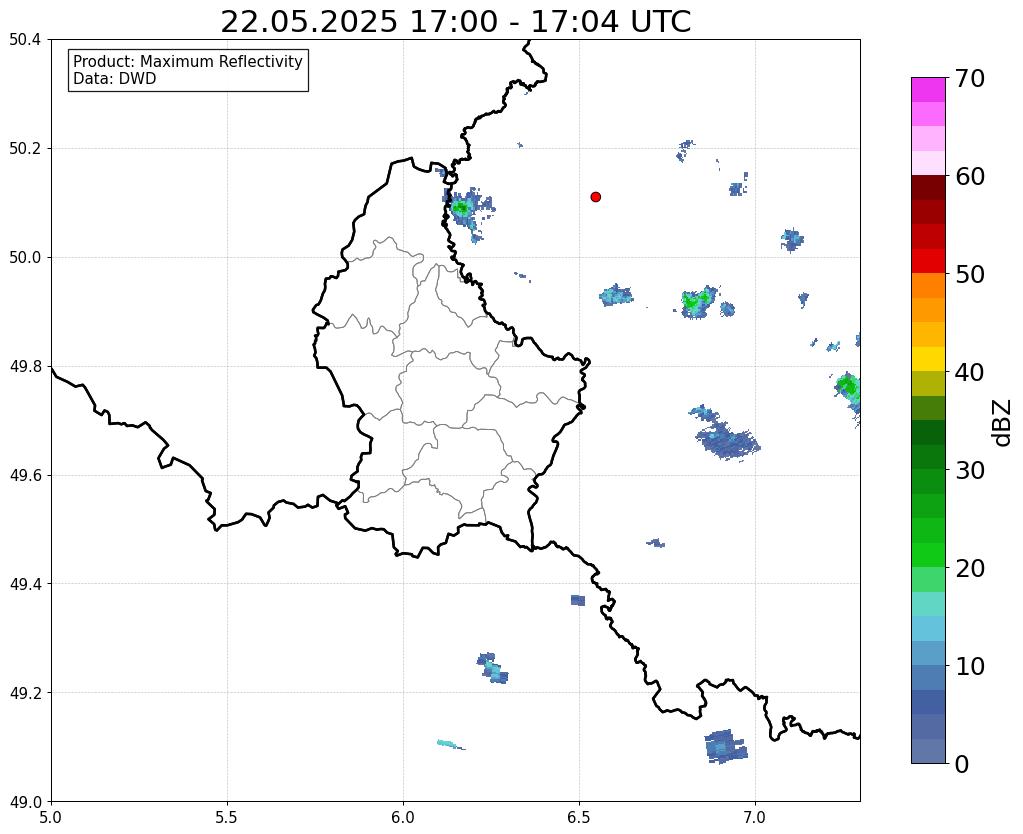Pick the light blue swatch just above the 10 tick
Image resolution: width=1023 pixels, height=834 pixels.
point(928,653)
